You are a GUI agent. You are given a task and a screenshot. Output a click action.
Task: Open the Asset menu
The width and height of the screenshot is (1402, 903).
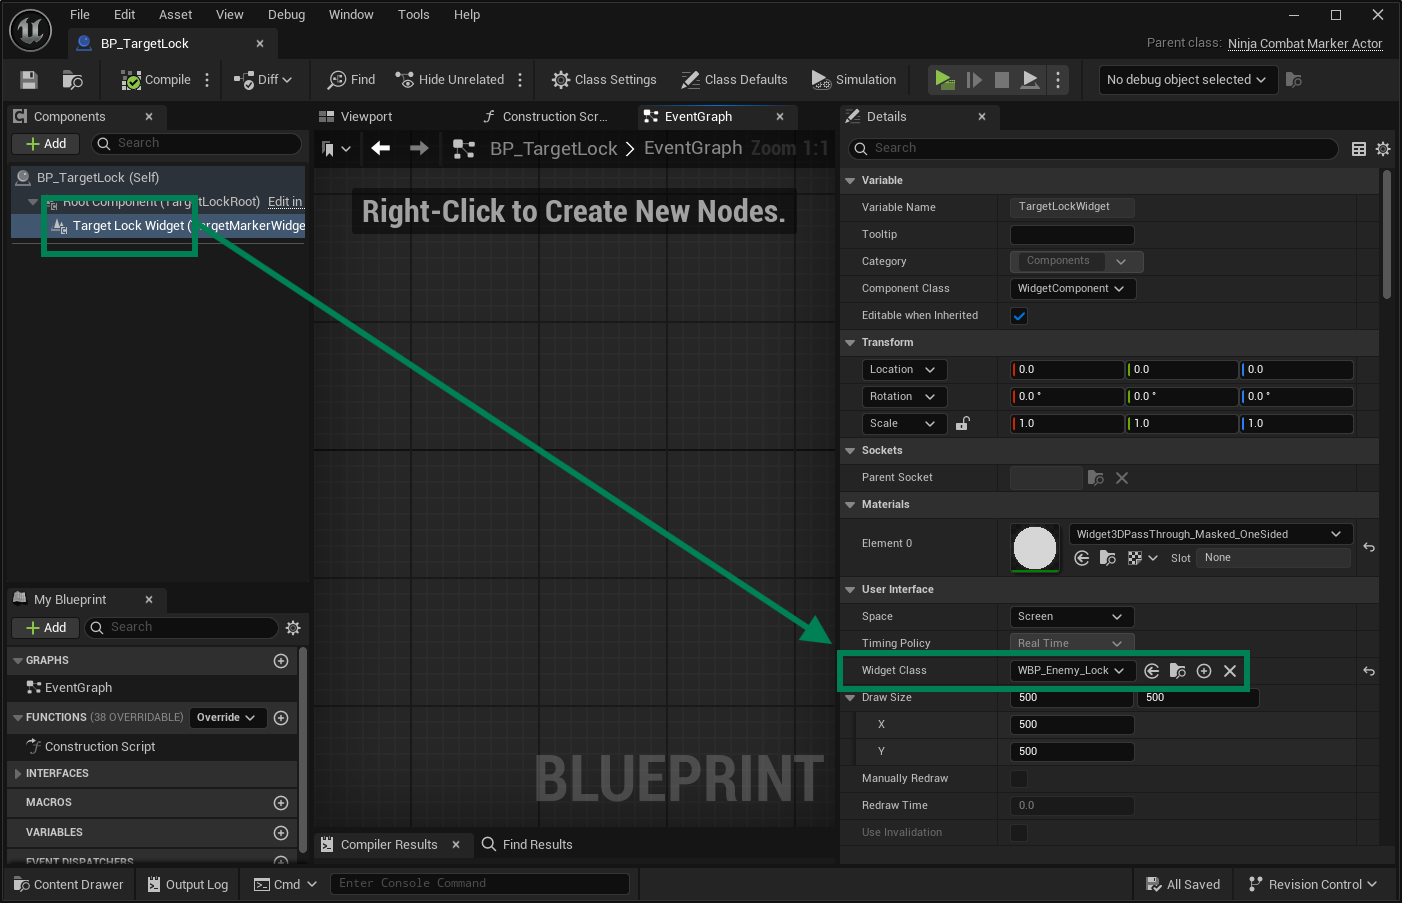click(x=175, y=15)
